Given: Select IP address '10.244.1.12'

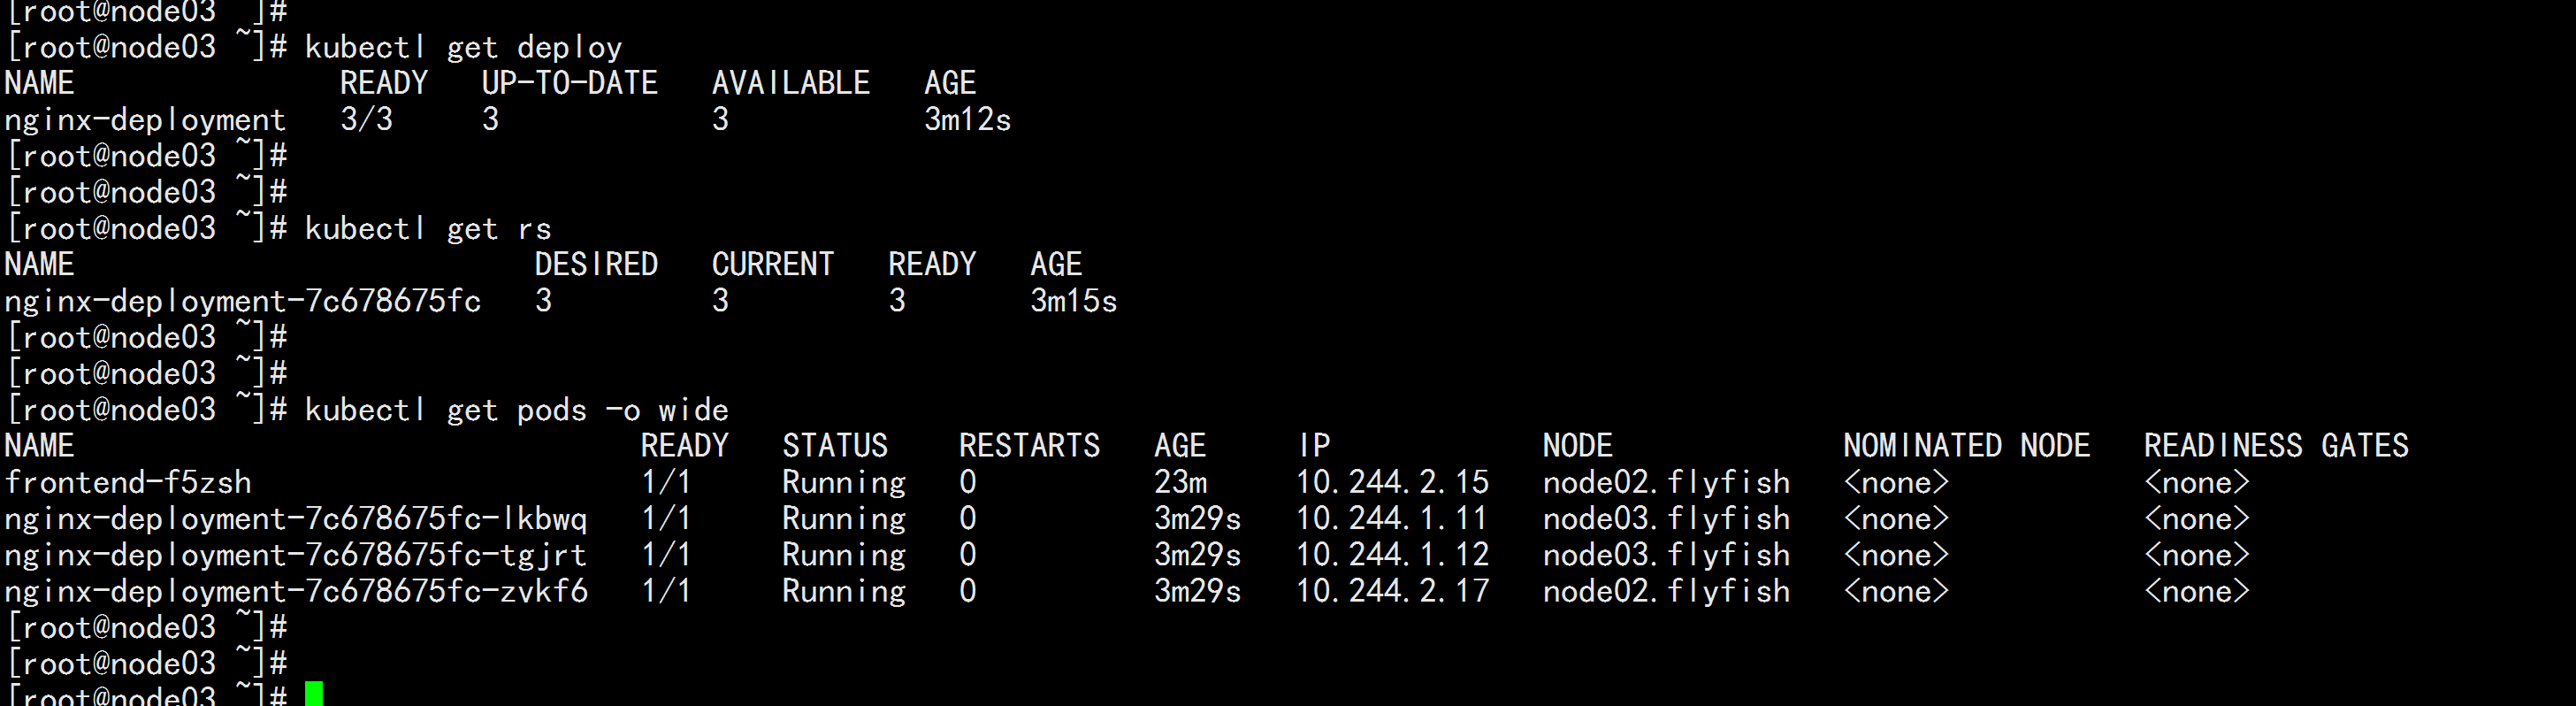Looking at the screenshot, I should 1392,554.
